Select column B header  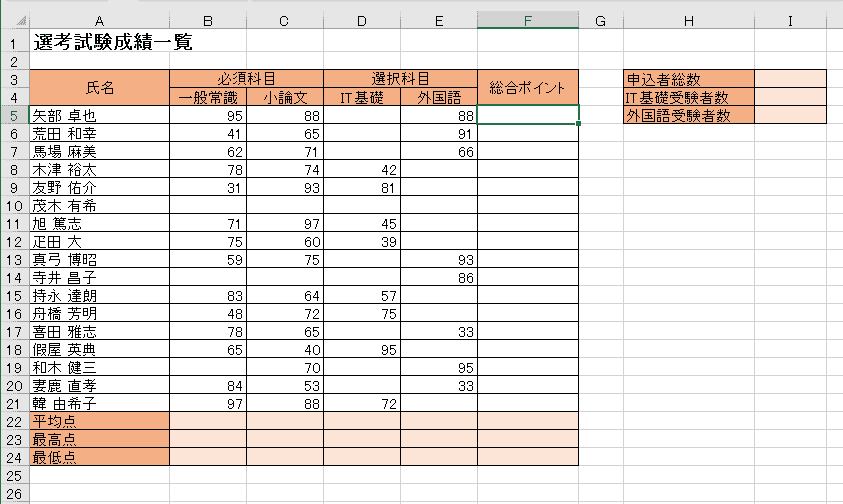[x=208, y=21]
